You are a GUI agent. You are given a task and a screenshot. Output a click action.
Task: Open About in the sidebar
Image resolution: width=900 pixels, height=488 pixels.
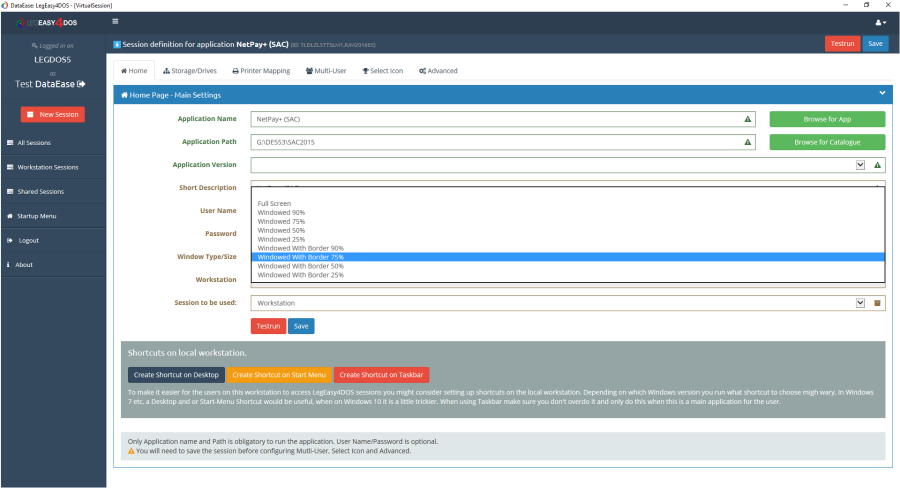coord(53,265)
